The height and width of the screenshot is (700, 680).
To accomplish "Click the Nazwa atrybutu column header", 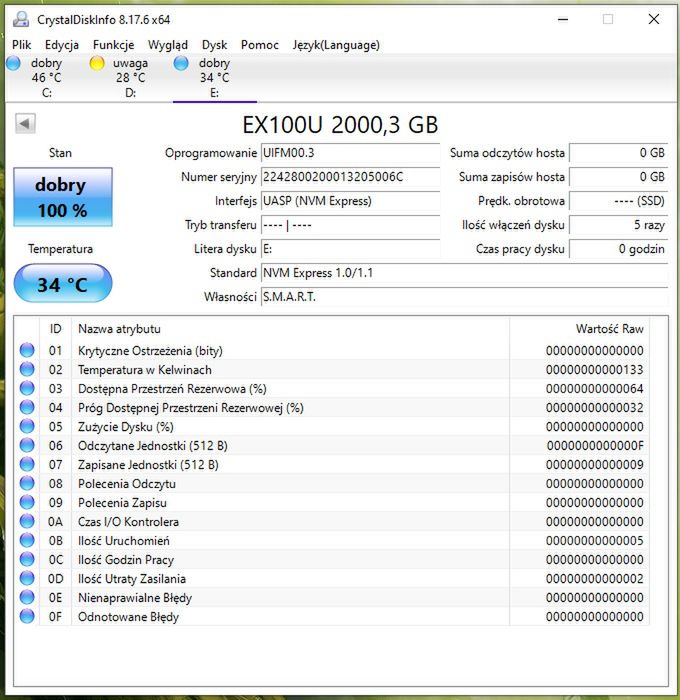I will point(290,329).
